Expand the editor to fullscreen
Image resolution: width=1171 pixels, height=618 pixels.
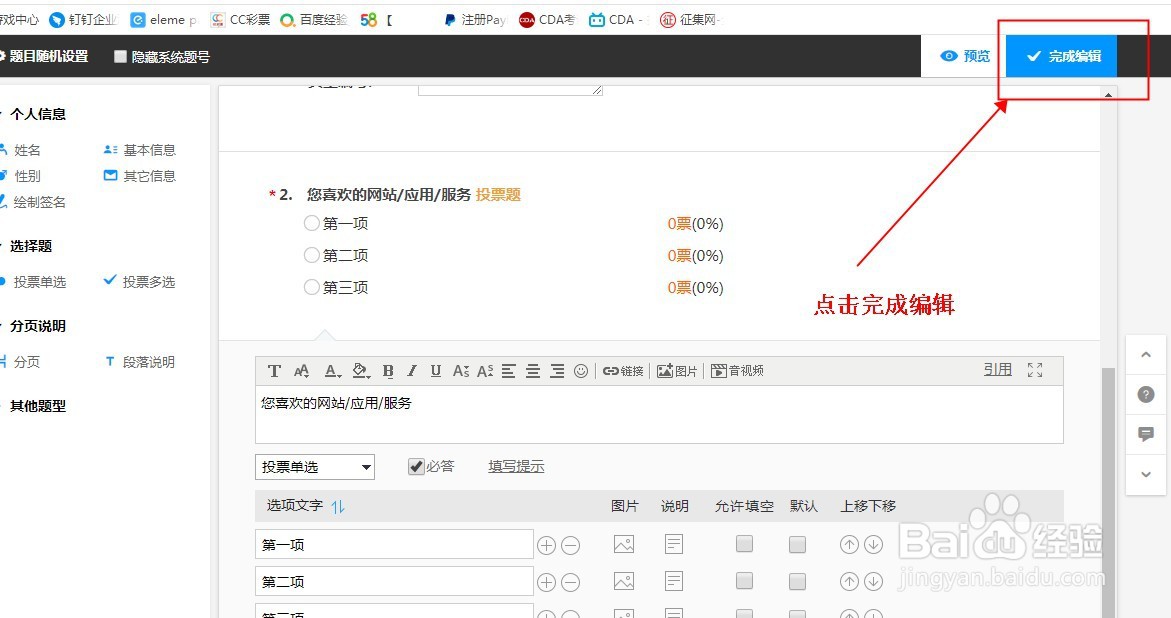[x=1035, y=370]
